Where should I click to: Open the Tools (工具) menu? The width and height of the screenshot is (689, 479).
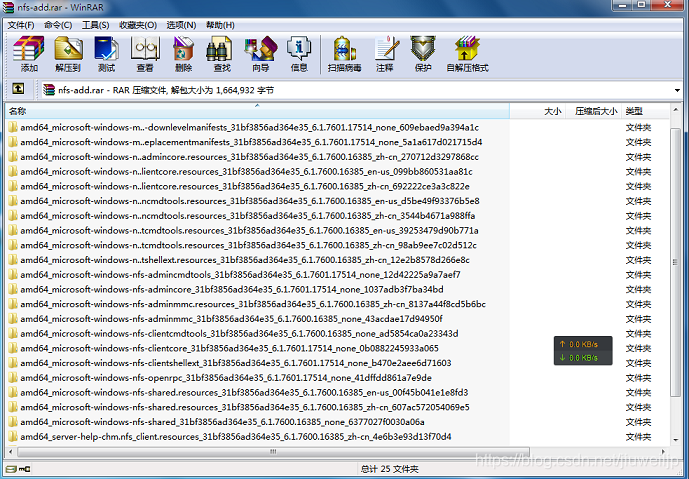pos(95,25)
